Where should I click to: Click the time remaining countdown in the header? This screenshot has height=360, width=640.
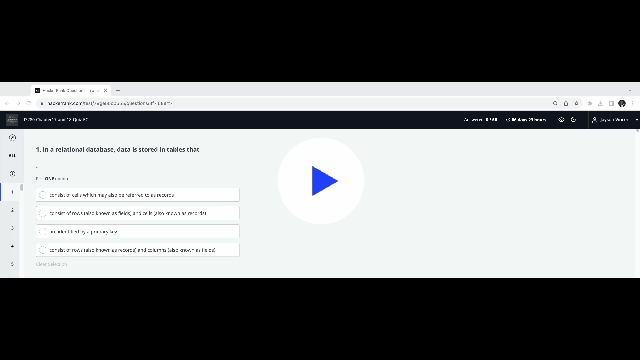(526, 120)
